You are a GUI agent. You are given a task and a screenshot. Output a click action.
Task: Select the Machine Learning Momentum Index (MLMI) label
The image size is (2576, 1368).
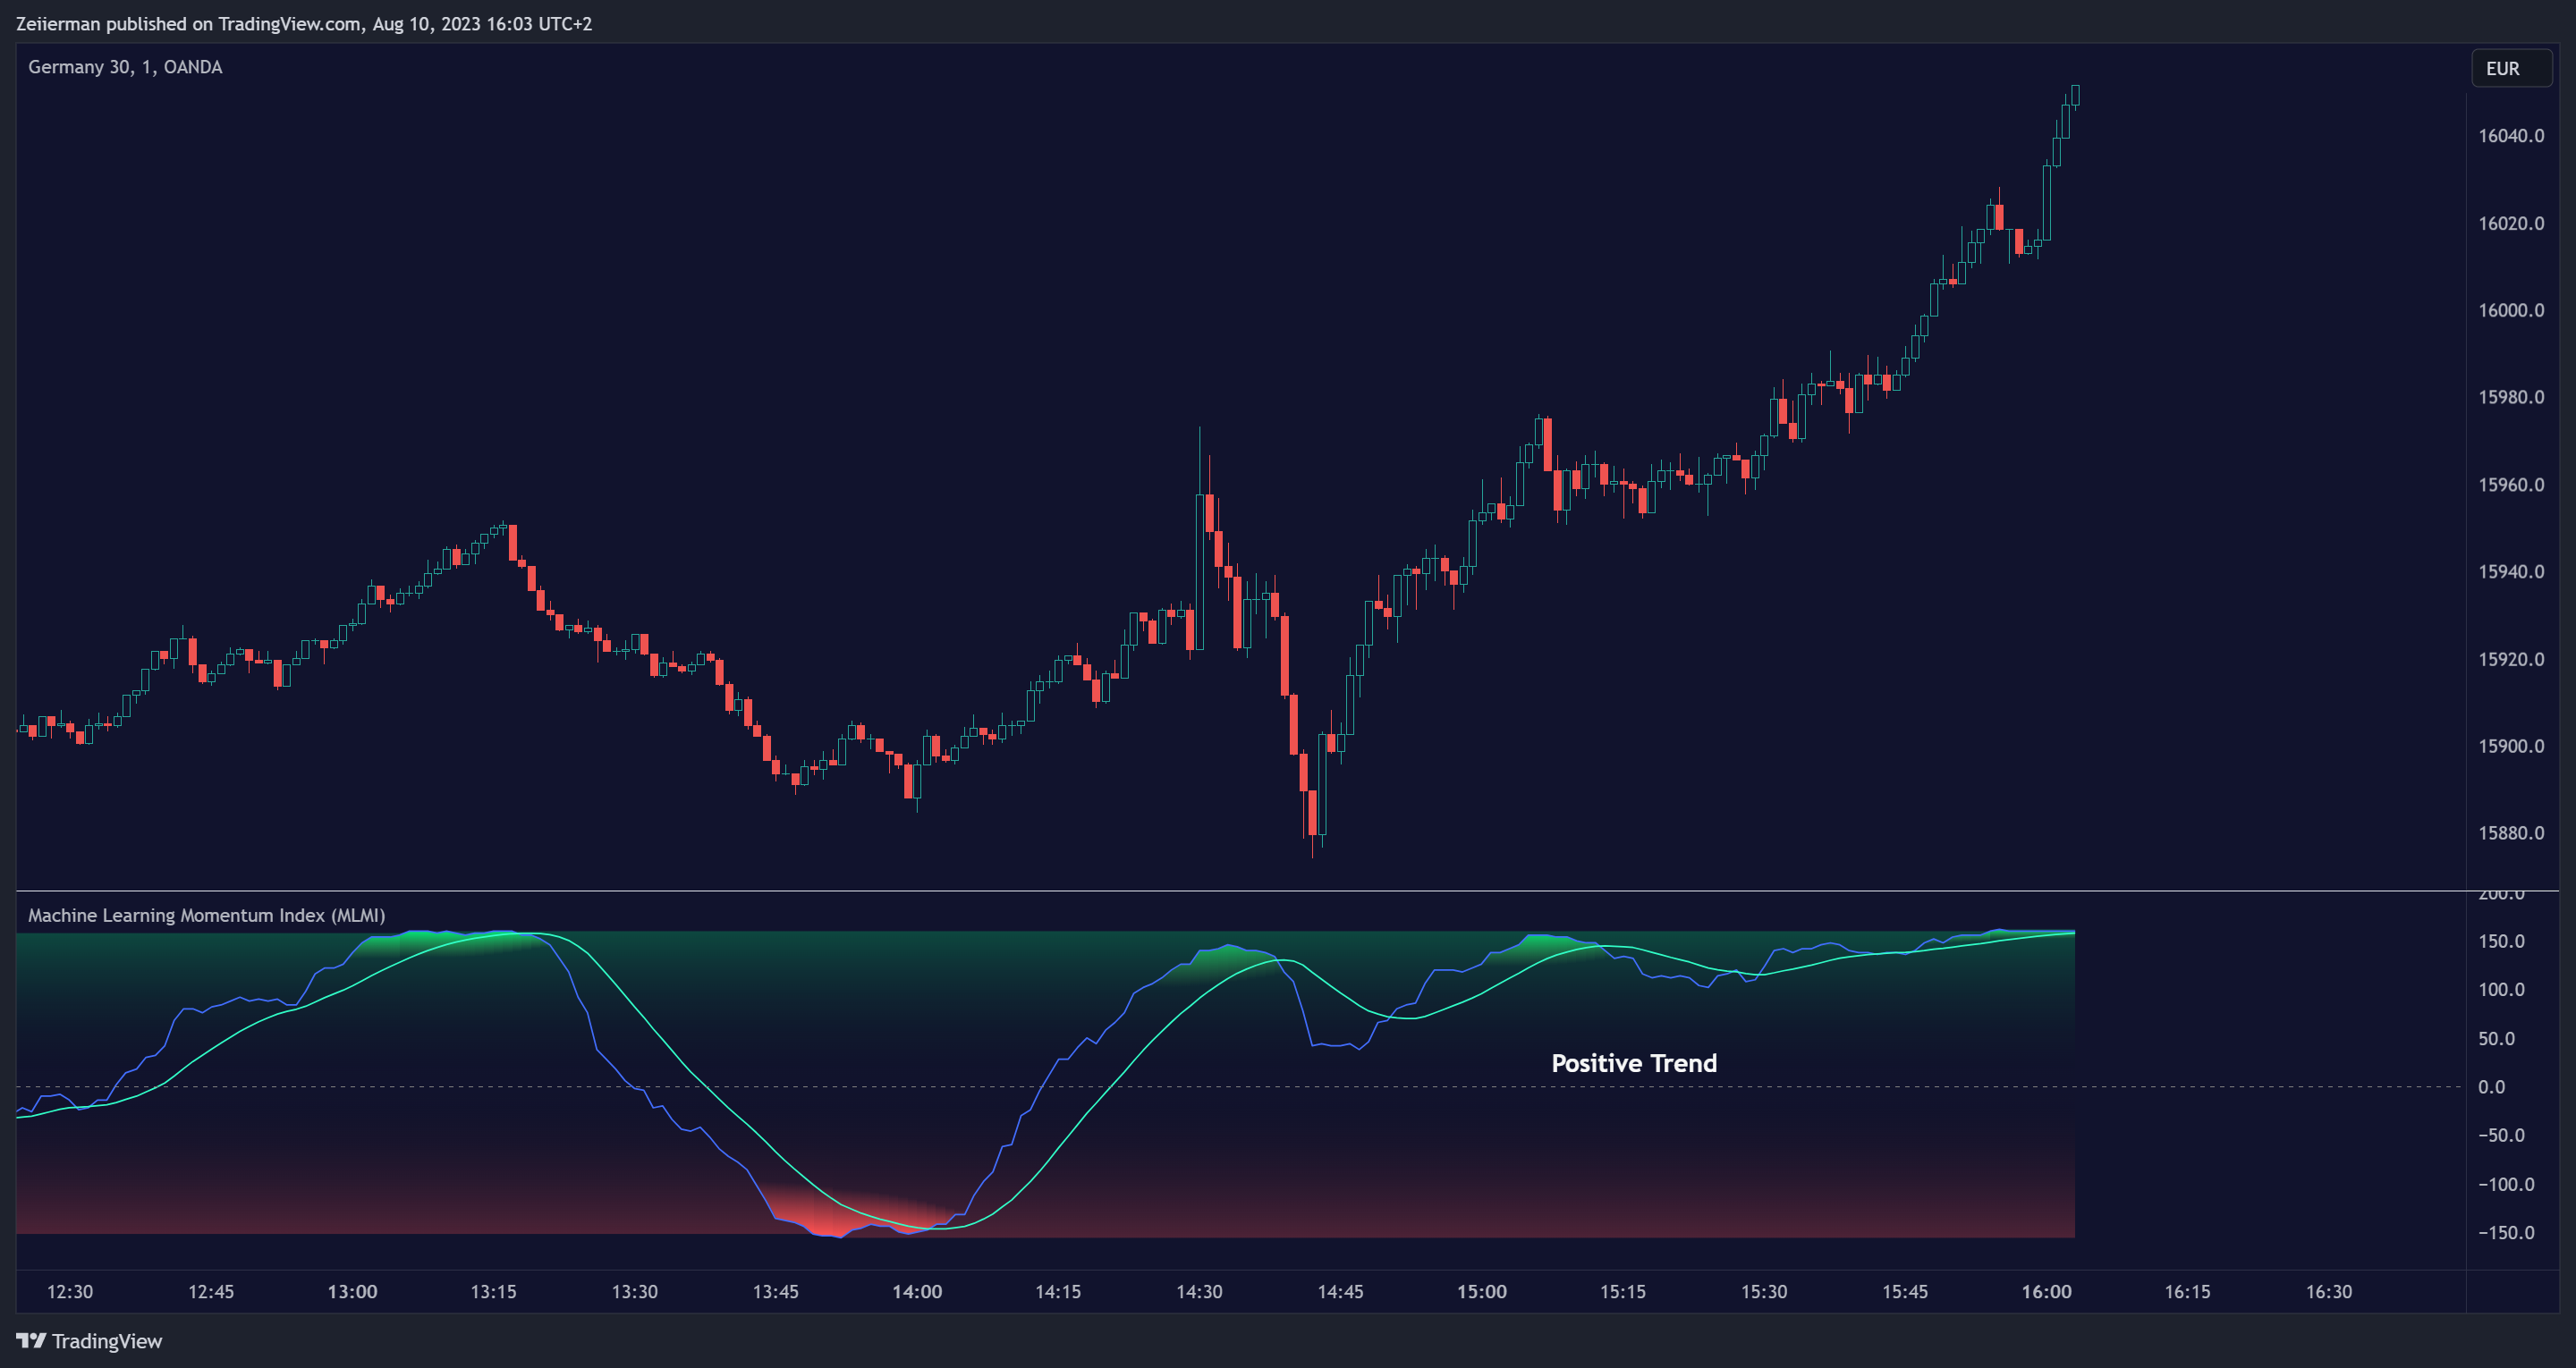point(206,915)
